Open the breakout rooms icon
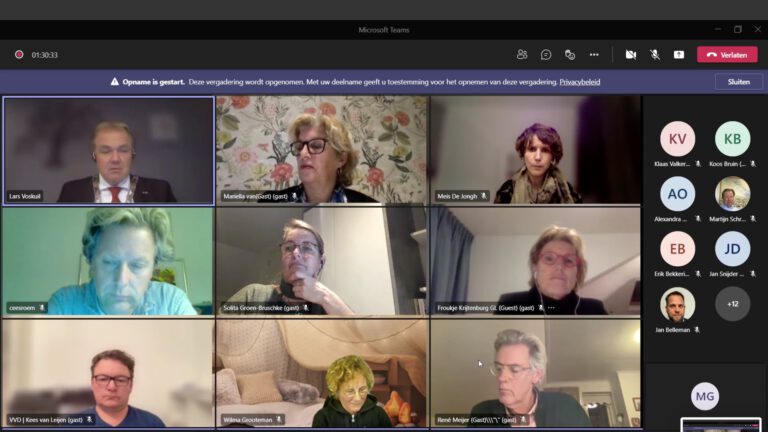768x432 pixels. [x=570, y=54]
